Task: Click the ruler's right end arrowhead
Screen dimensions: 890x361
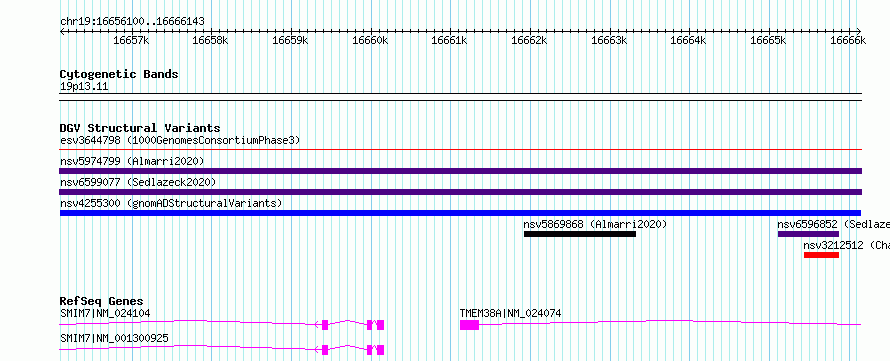Action: (859, 31)
